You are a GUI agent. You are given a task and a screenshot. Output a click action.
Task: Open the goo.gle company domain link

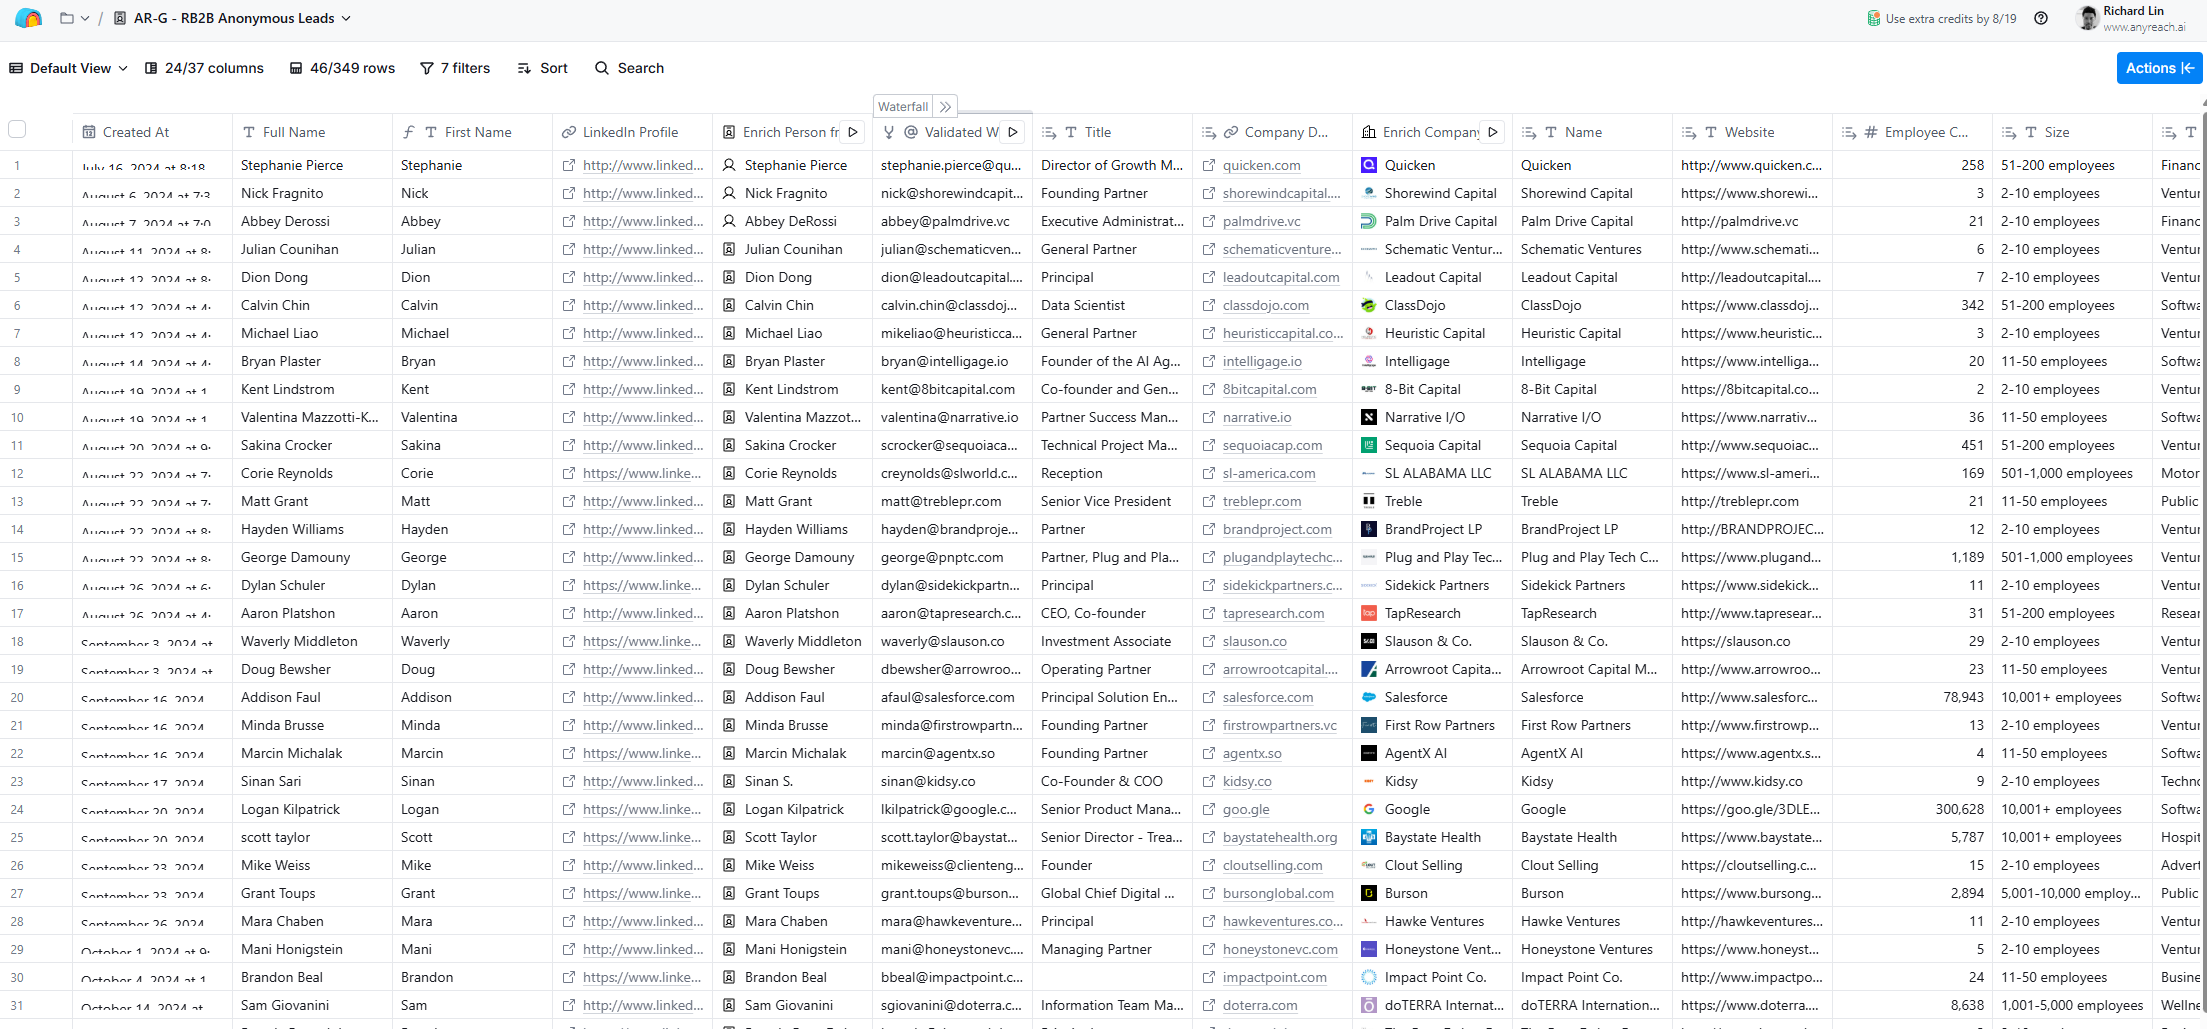(1246, 809)
